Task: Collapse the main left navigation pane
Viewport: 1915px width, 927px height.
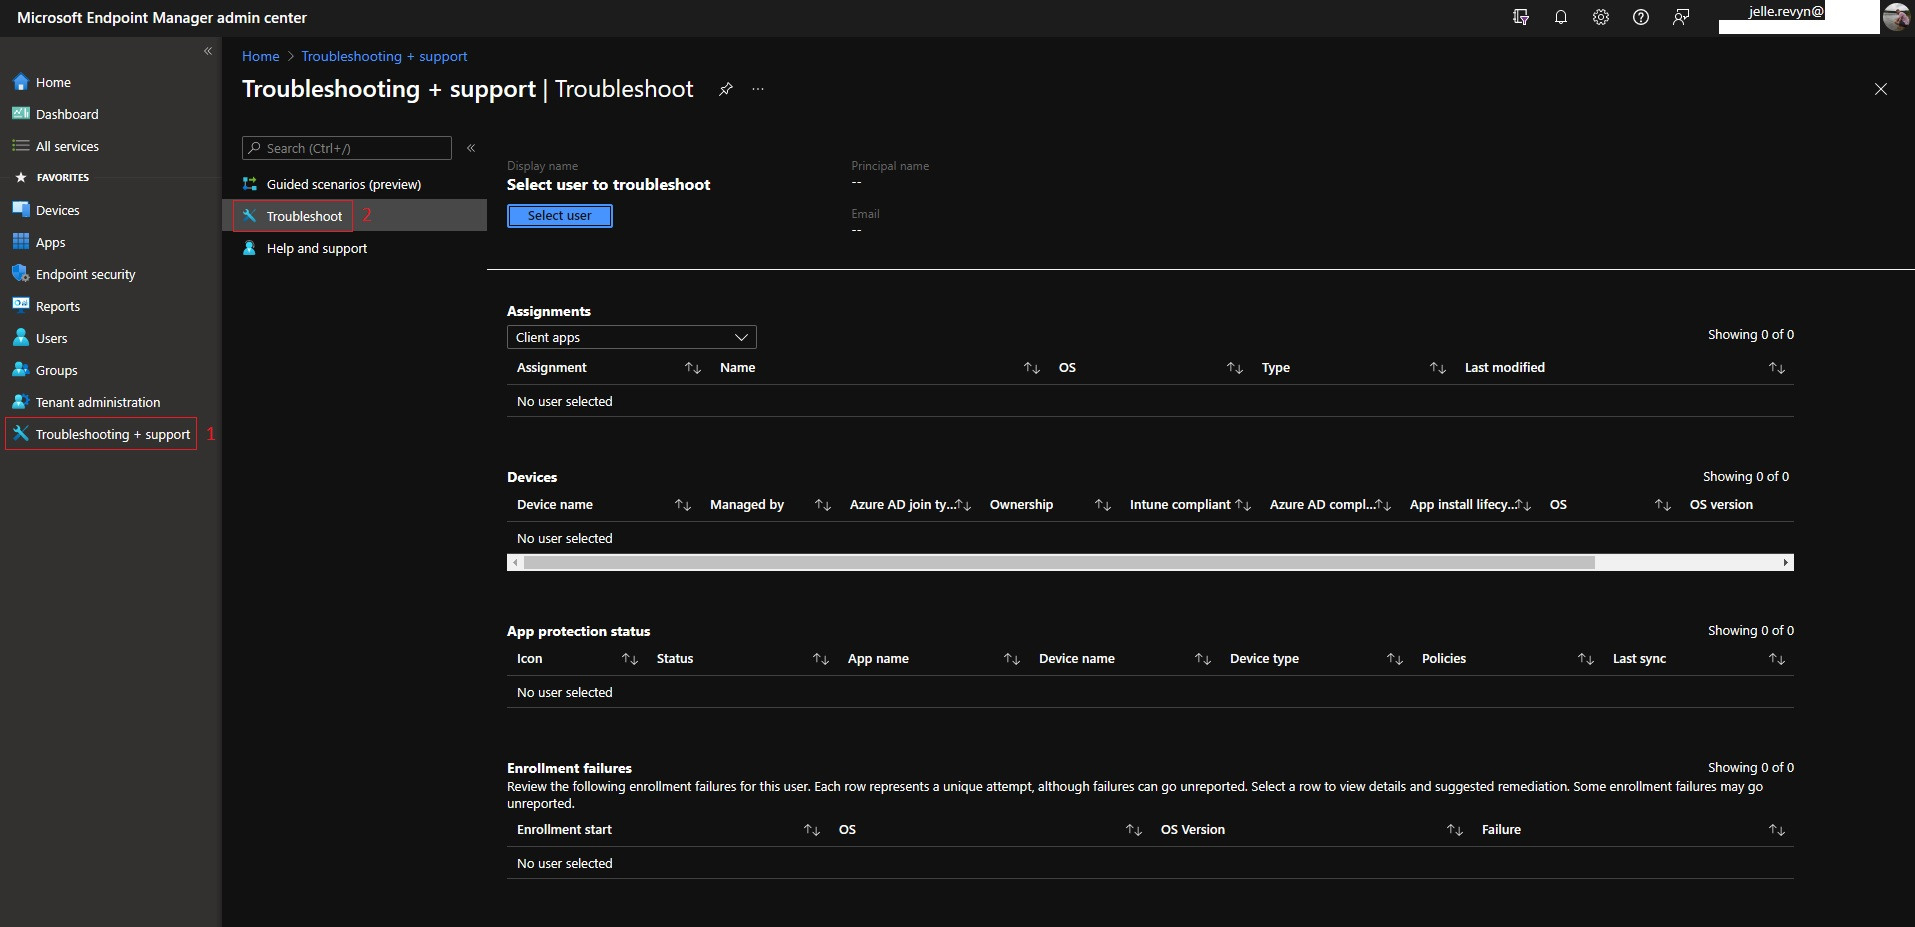Action: [208, 51]
